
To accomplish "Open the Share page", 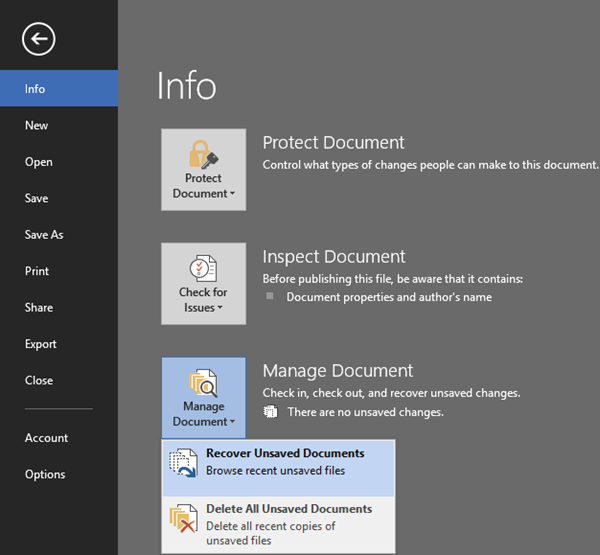I will [x=39, y=308].
